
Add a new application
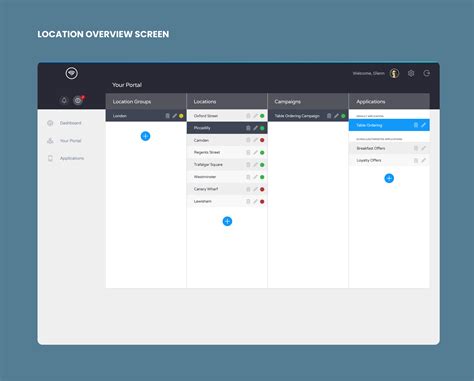[x=389, y=178]
